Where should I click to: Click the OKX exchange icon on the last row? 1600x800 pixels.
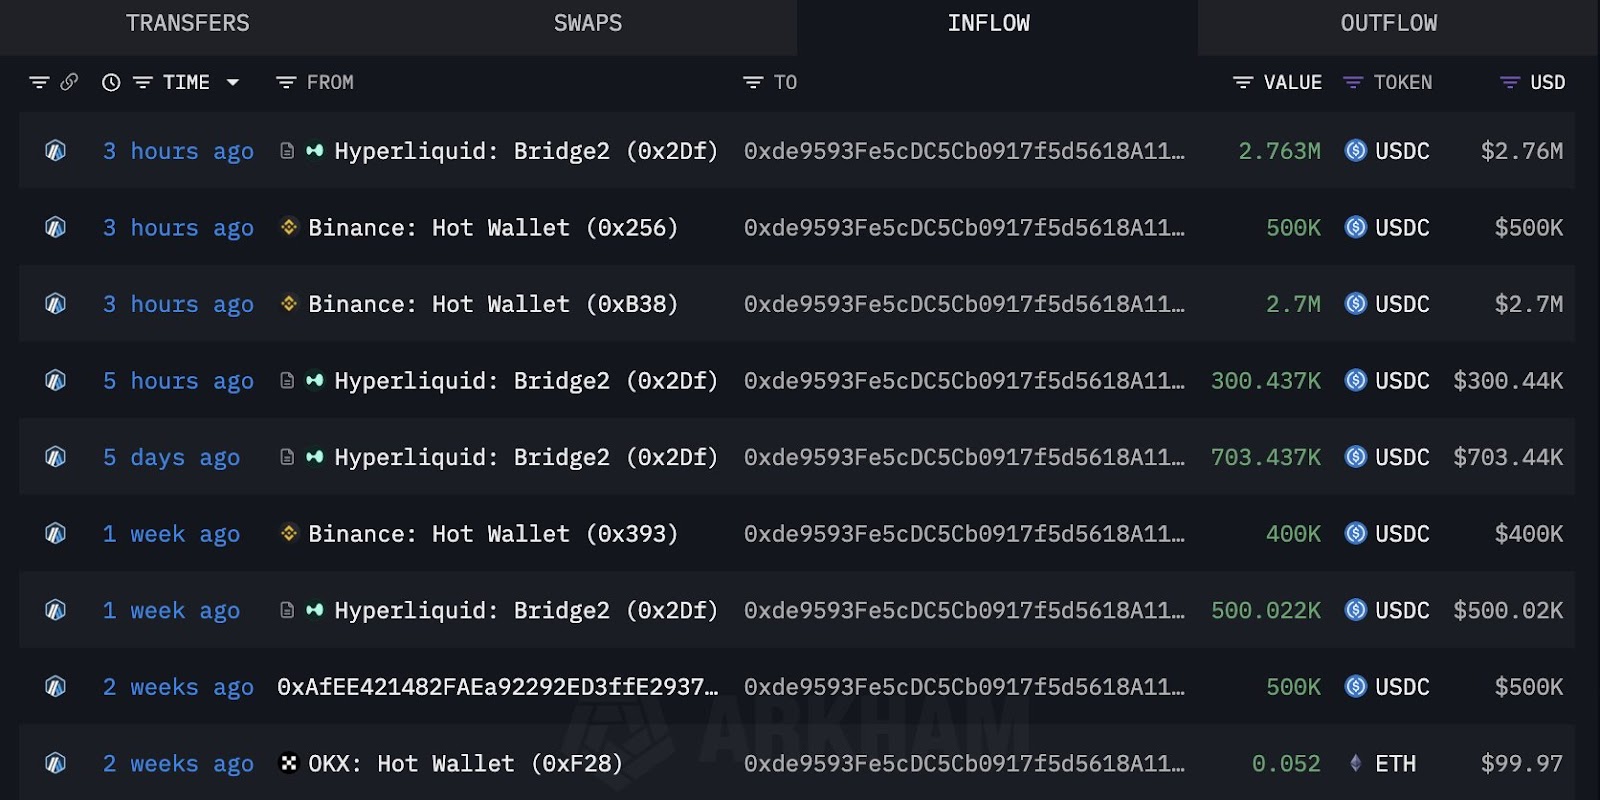point(289,763)
